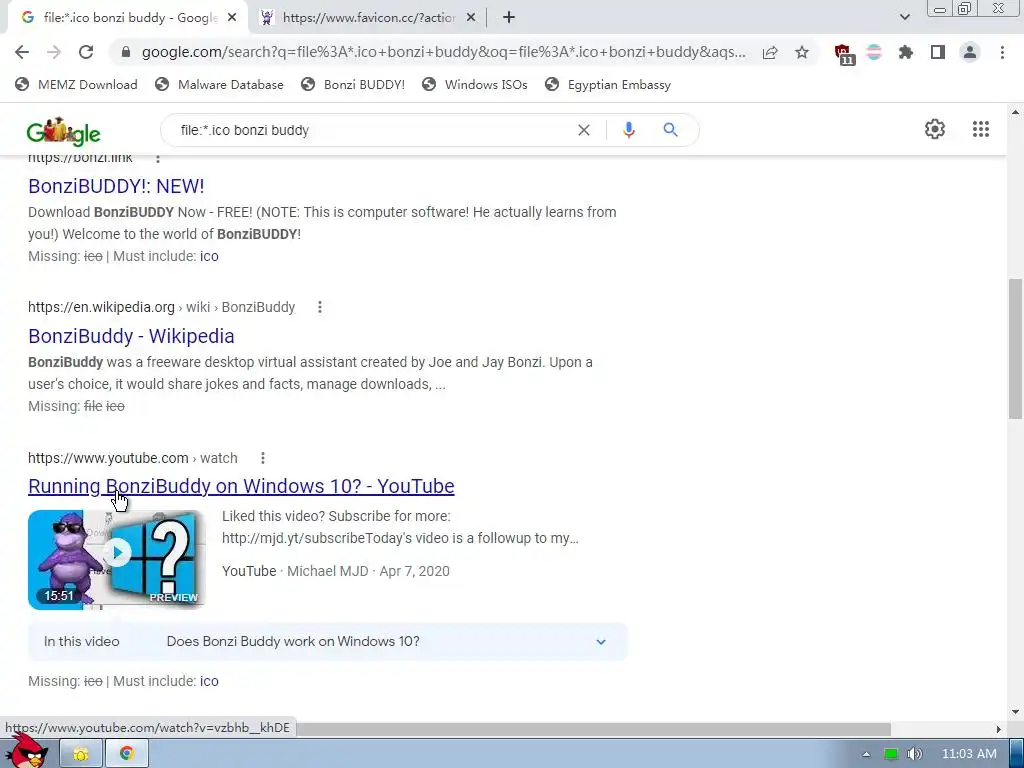Click the Google doodle logo
1024x768 pixels.
point(63,132)
